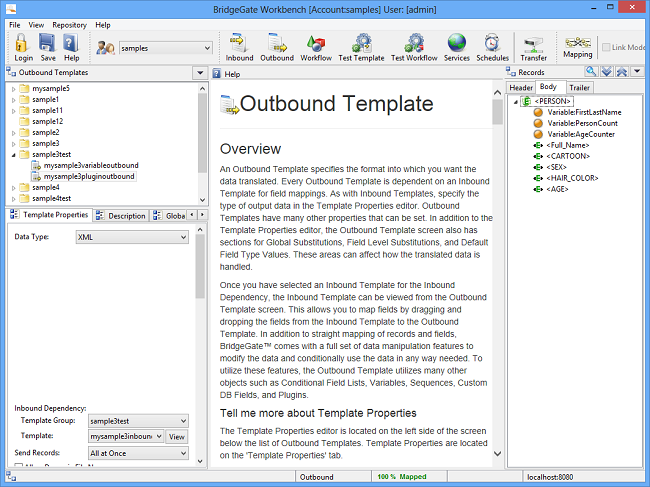
Task: Collapse the sample3test folder
Action: point(13,155)
